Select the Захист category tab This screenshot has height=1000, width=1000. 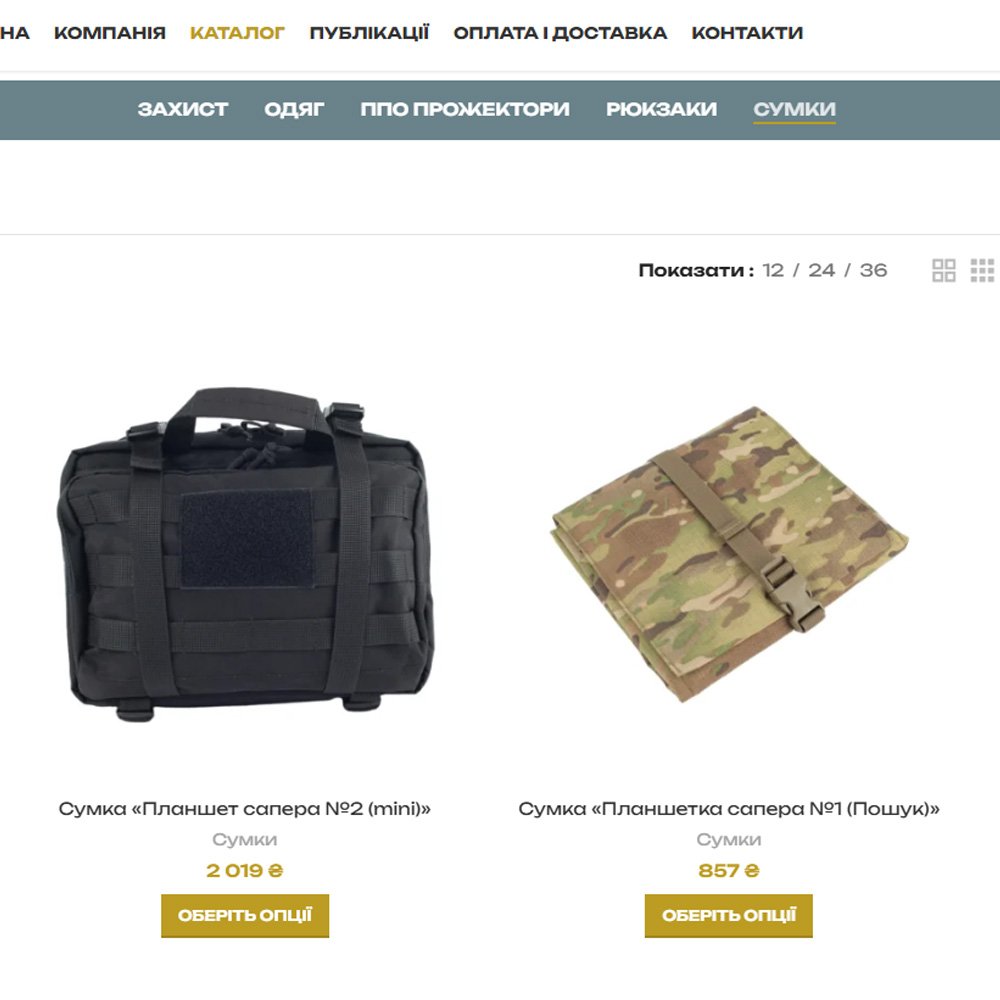(x=182, y=109)
